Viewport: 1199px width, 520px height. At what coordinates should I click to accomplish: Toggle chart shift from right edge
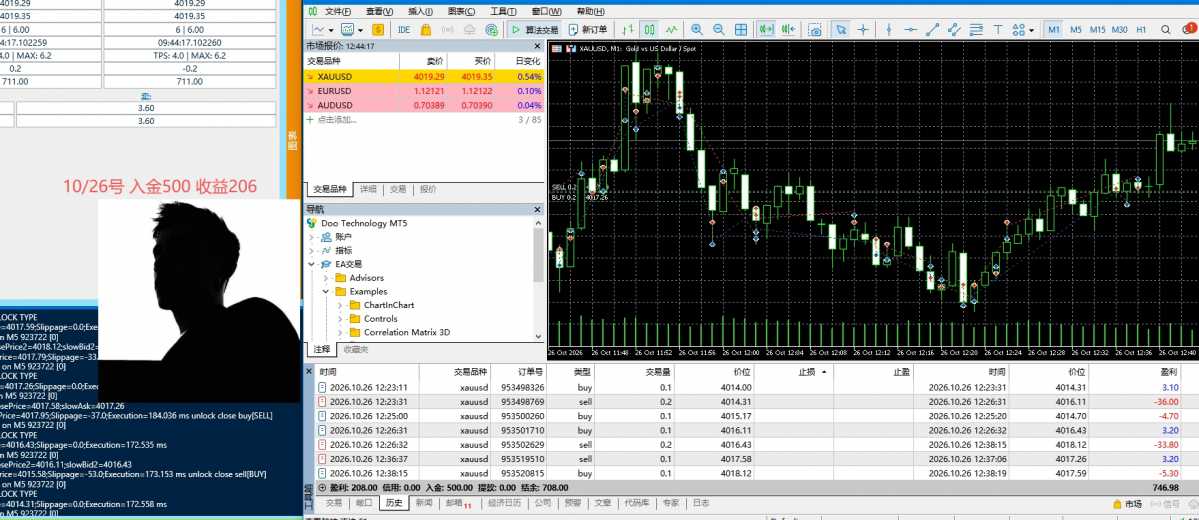click(788, 29)
